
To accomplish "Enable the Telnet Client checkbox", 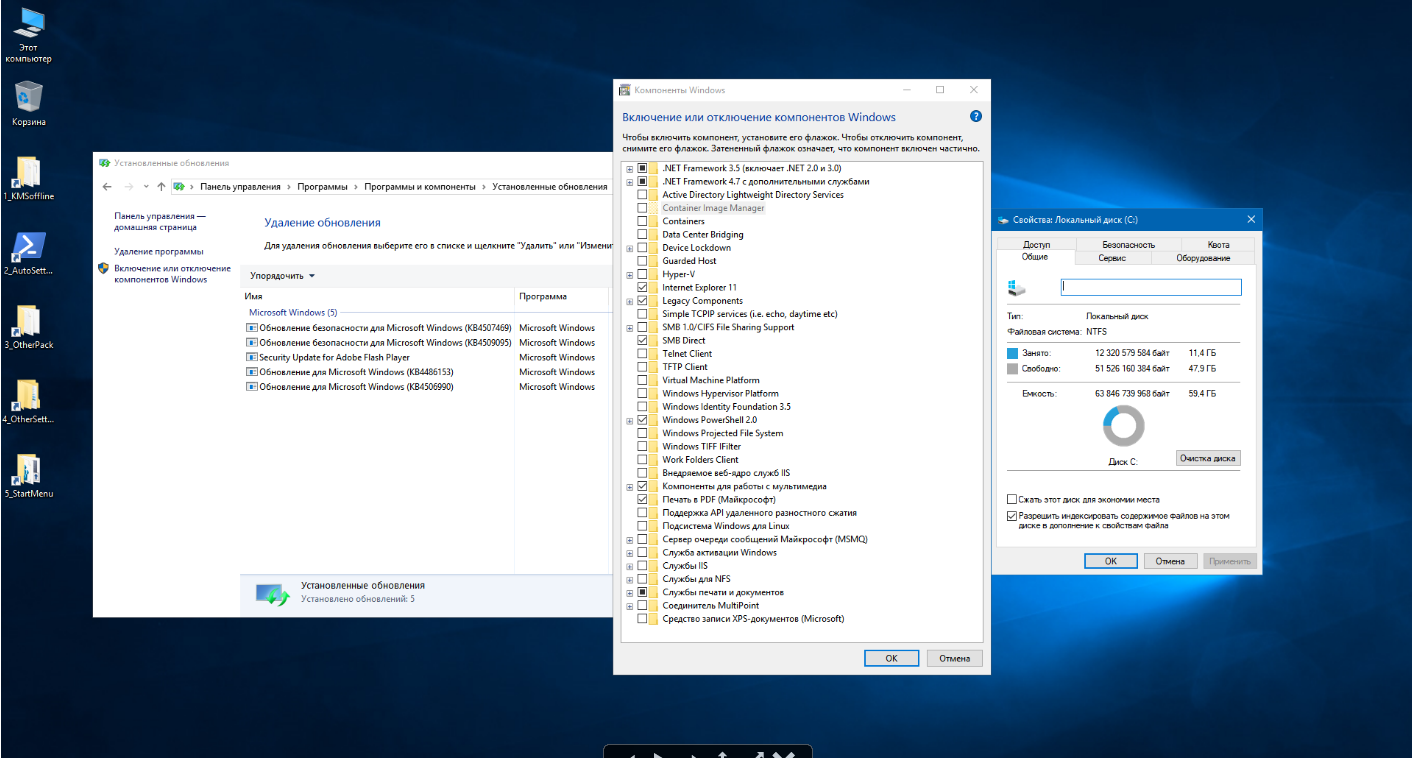I will [642, 354].
